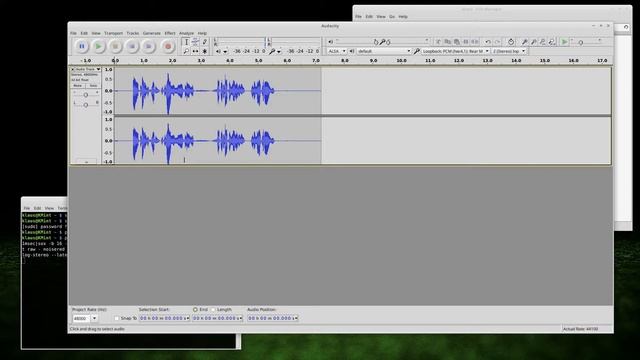
Task: Open the 'default' output device dropdown
Action: [384, 51]
